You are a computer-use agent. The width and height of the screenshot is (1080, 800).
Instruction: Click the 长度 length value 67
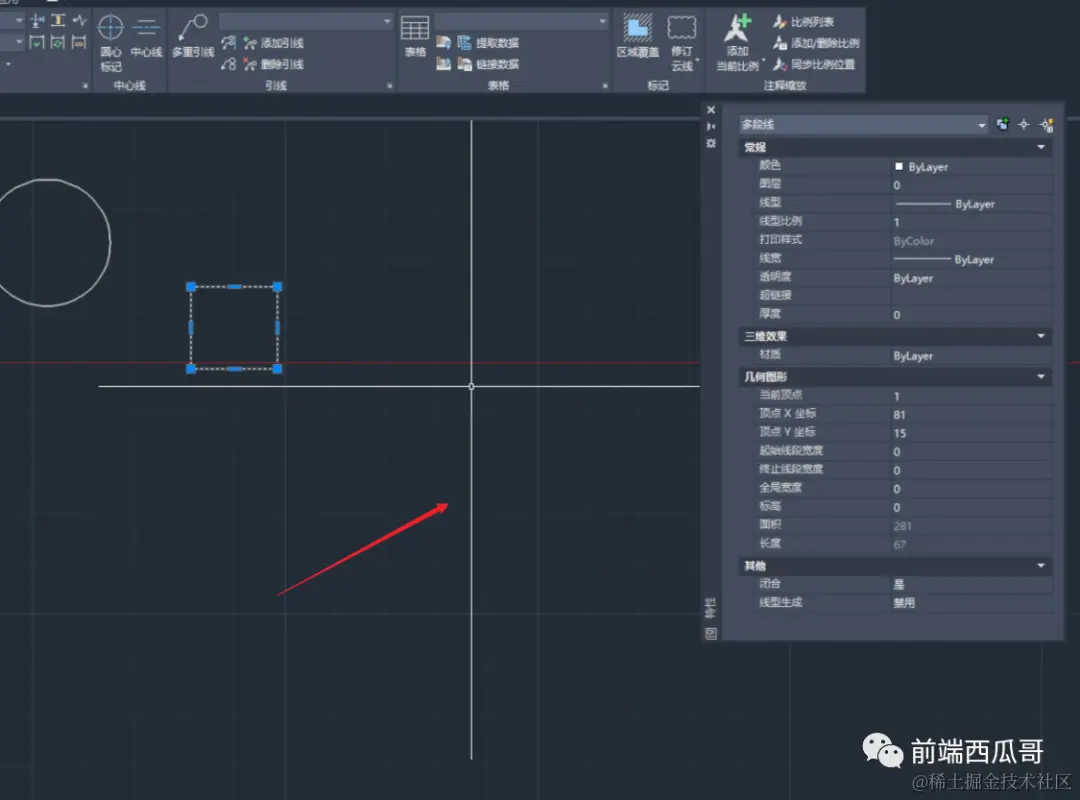click(971, 545)
